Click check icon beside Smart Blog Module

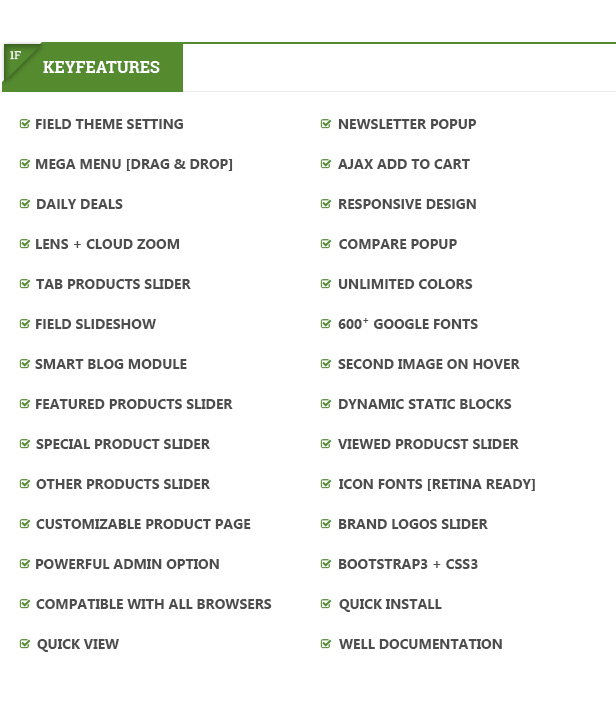(x=25, y=364)
